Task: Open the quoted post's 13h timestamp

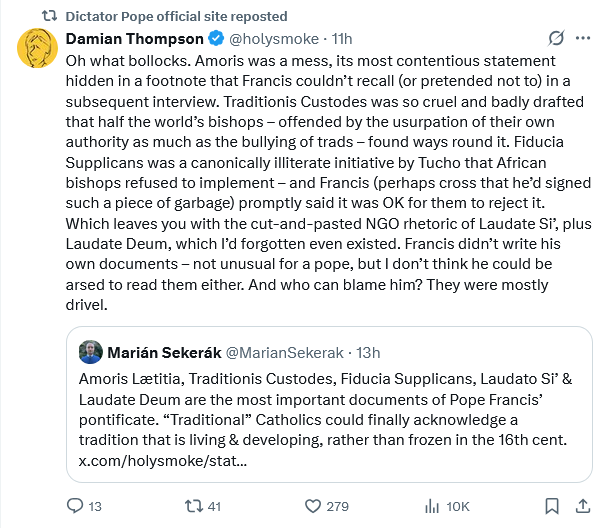Action: (x=367, y=352)
